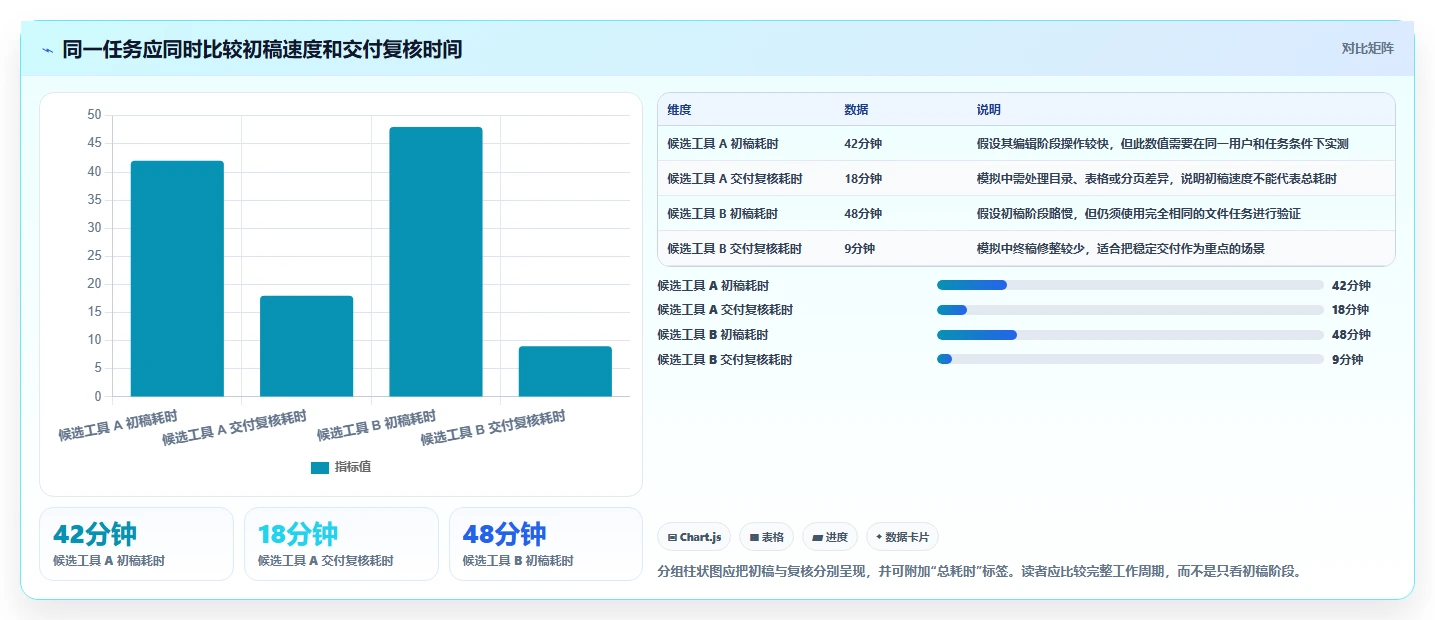Click the 9分钟 value in the table
This screenshot has width=1435, height=620.
pyautogui.click(x=859, y=249)
